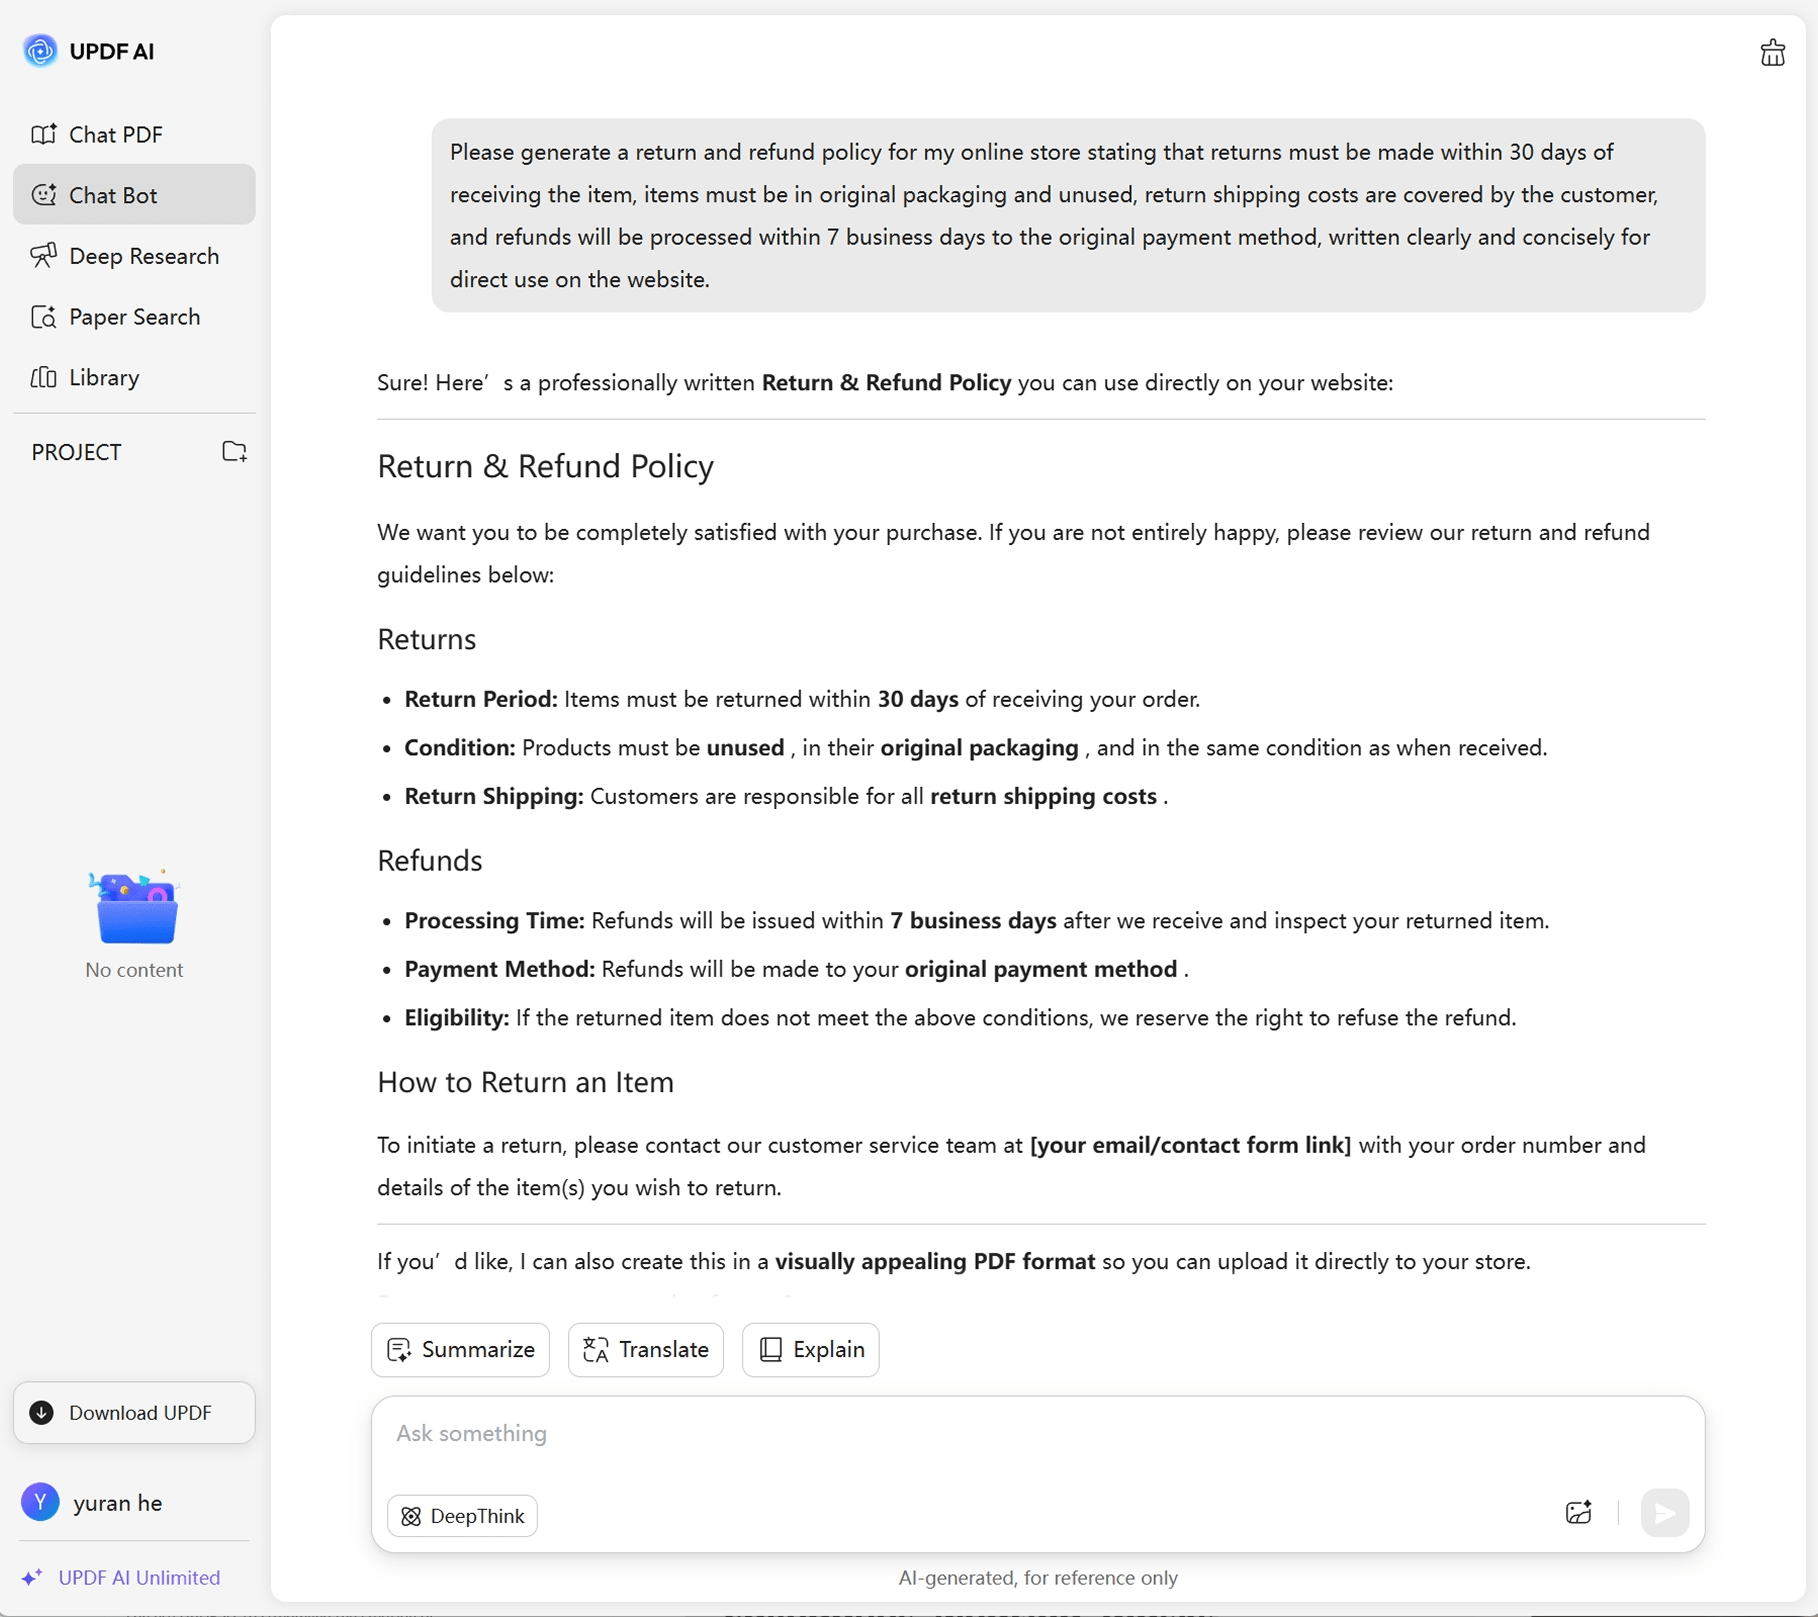Open the UPDF AI Unlimited link
The width and height of the screenshot is (1818, 1617).
point(139,1577)
